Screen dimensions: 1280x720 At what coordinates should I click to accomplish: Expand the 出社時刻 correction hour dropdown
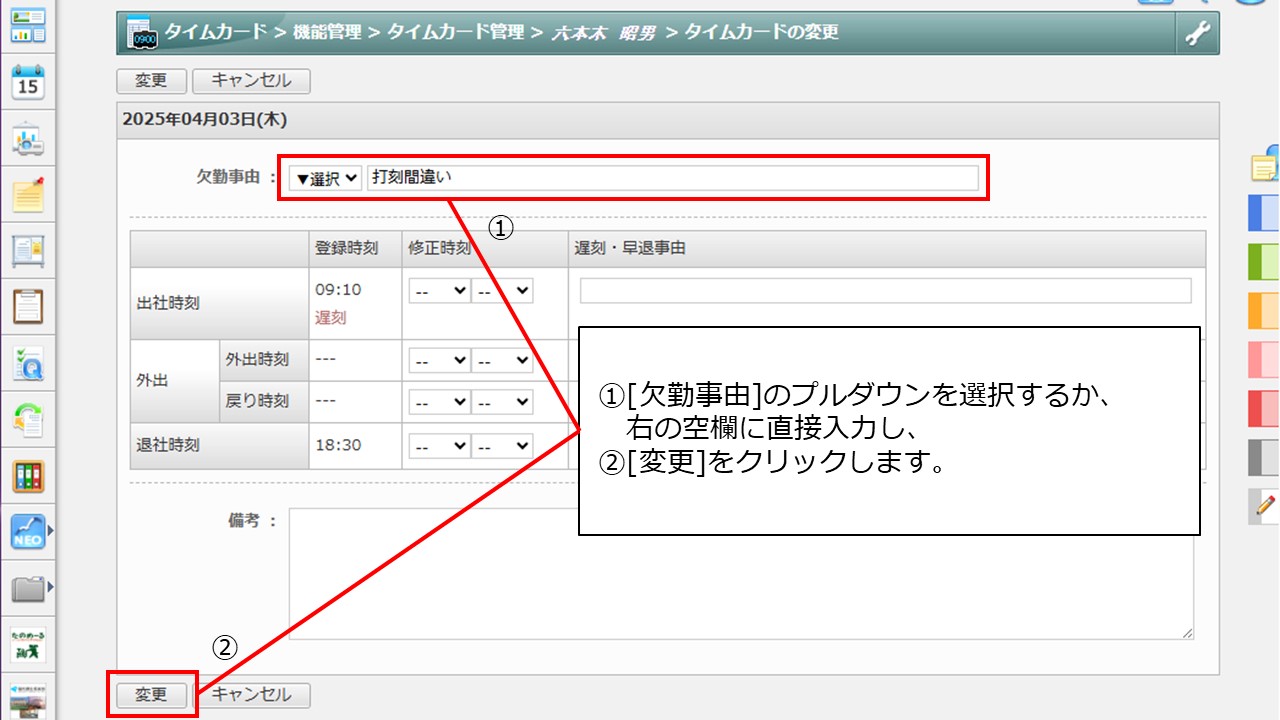tap(439, 291)
